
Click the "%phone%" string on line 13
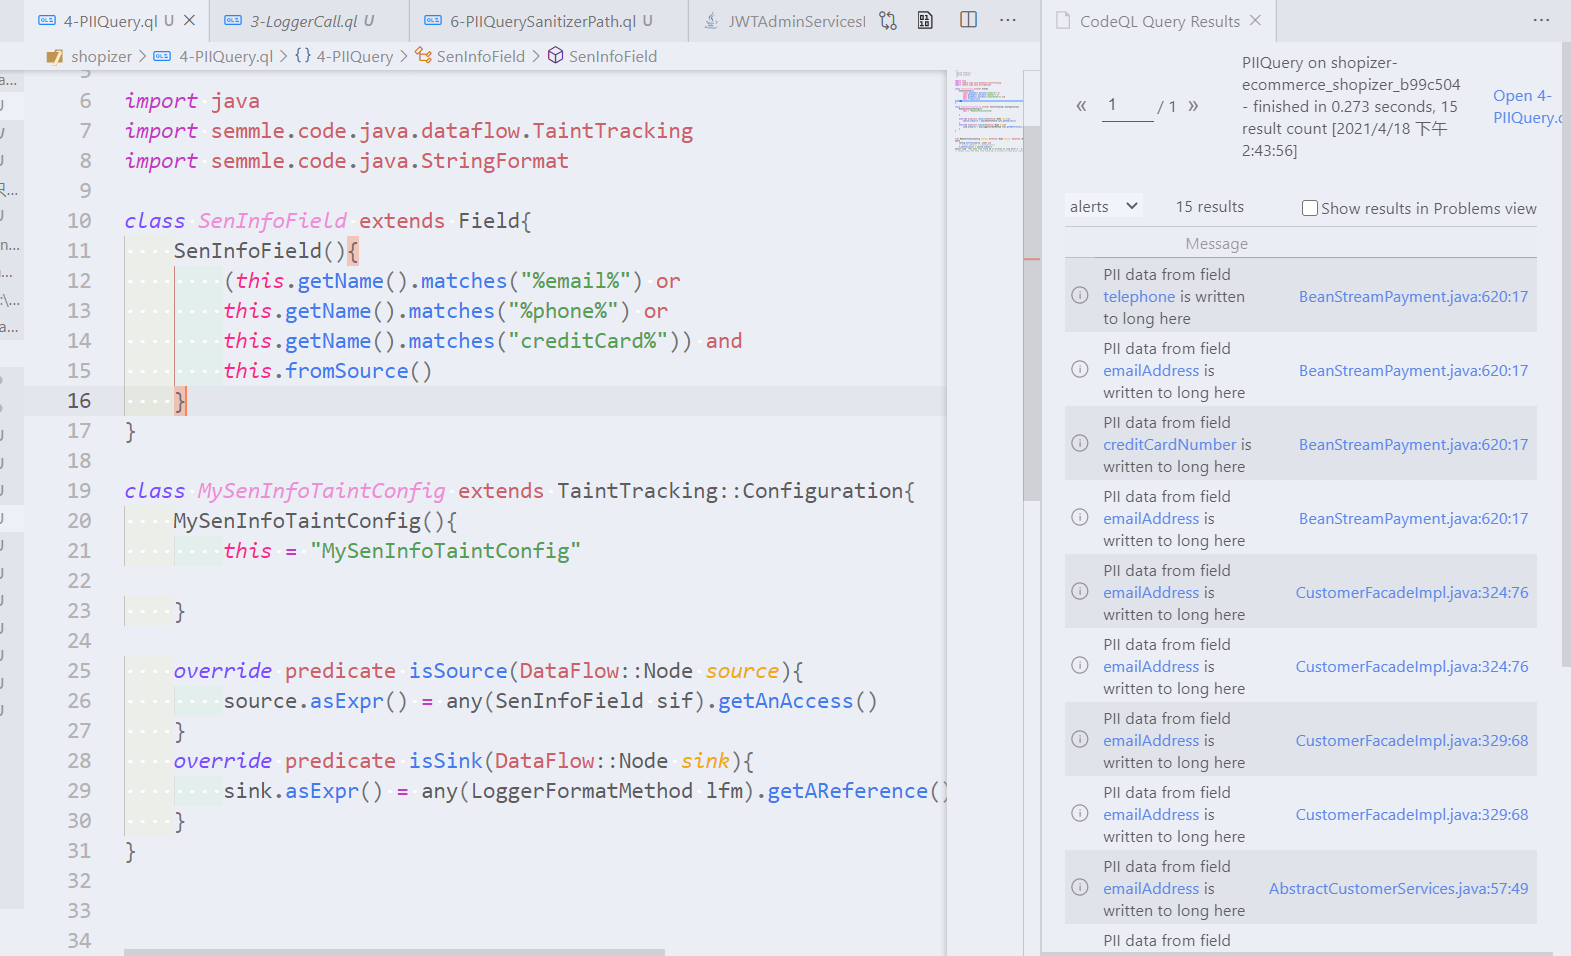point(563,310)
